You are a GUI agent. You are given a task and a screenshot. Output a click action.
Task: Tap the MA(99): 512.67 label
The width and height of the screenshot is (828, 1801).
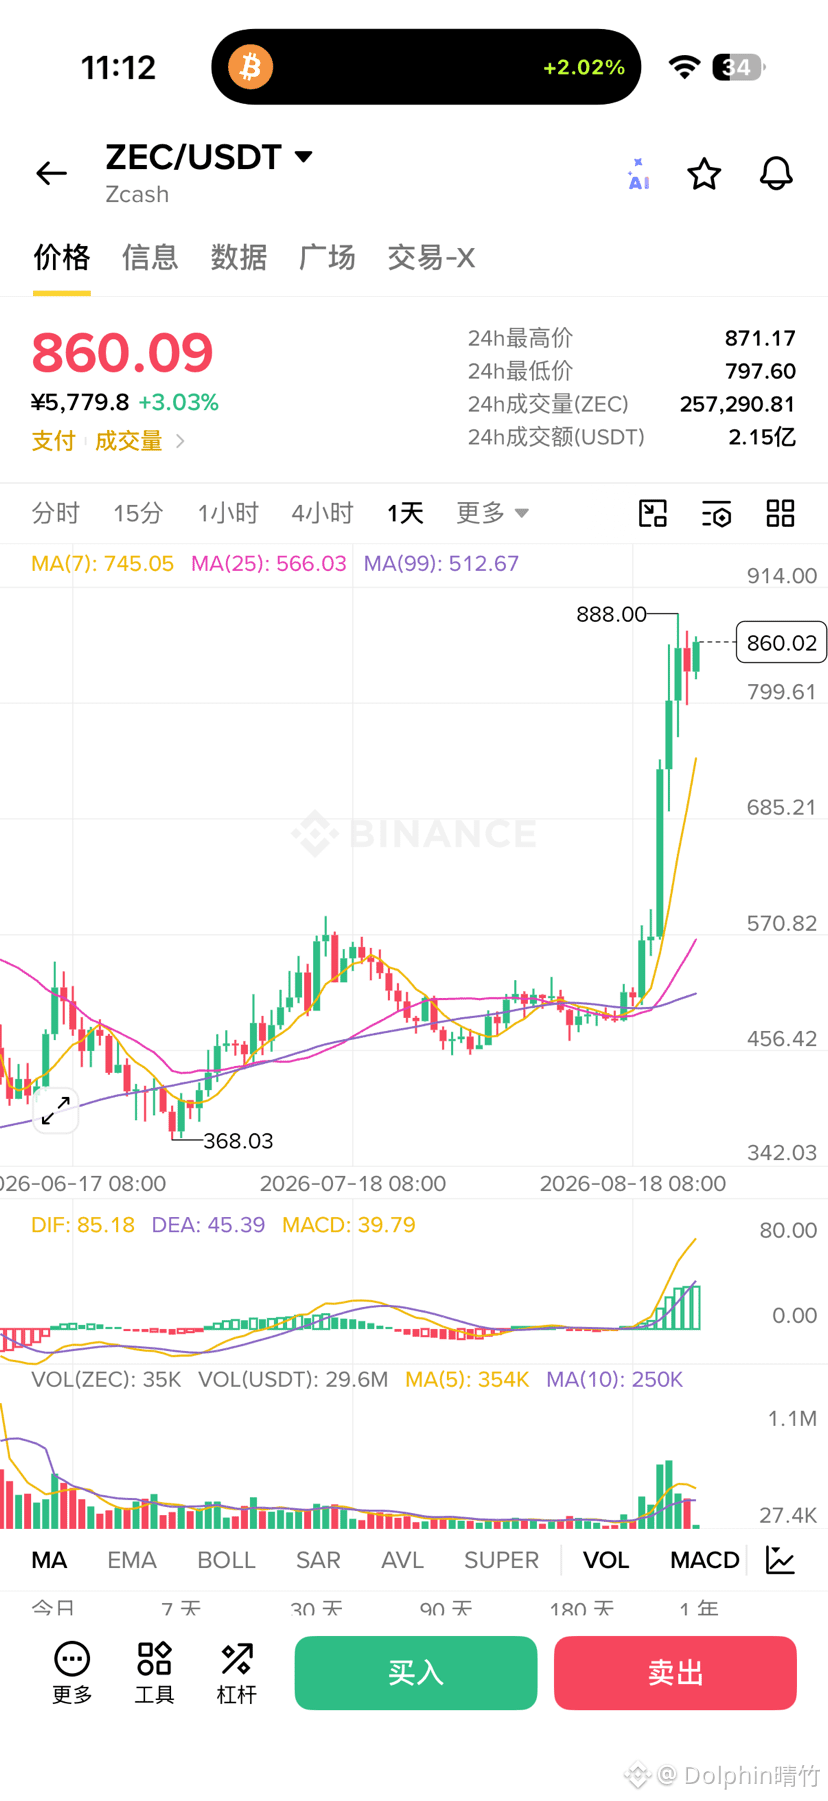[x=441, y=563]
